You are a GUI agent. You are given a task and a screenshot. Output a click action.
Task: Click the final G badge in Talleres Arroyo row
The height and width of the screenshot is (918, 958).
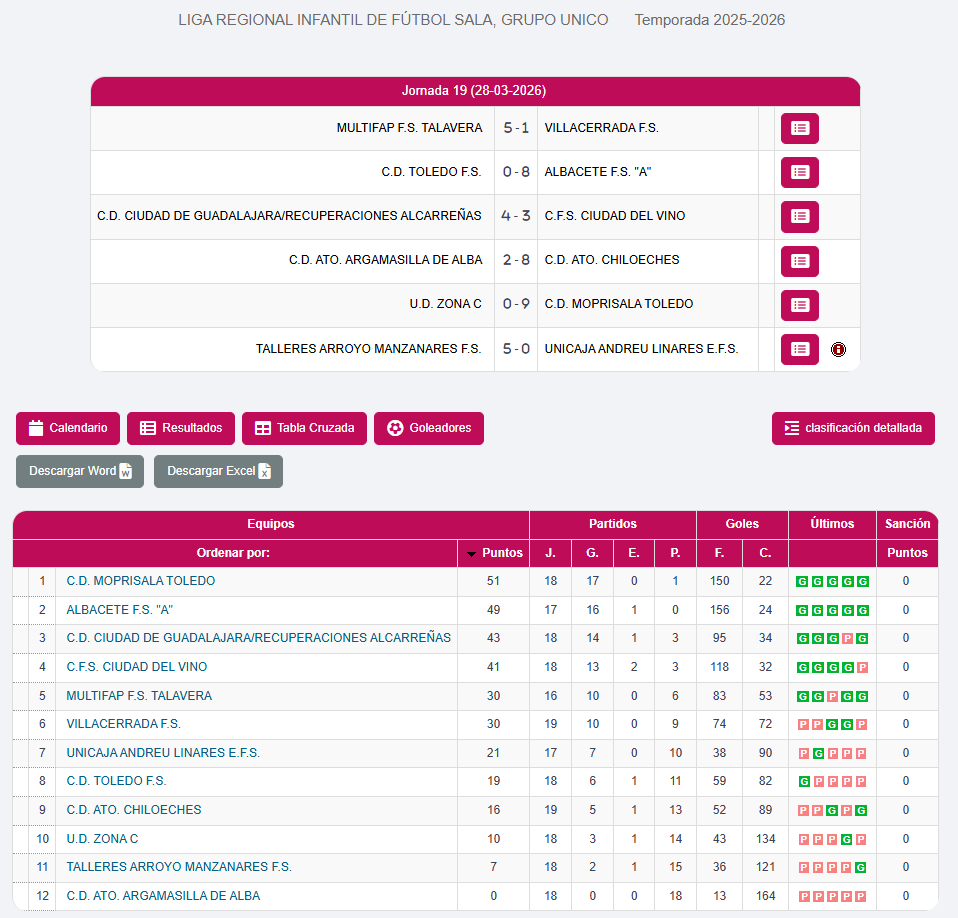(x=860, y=868)
